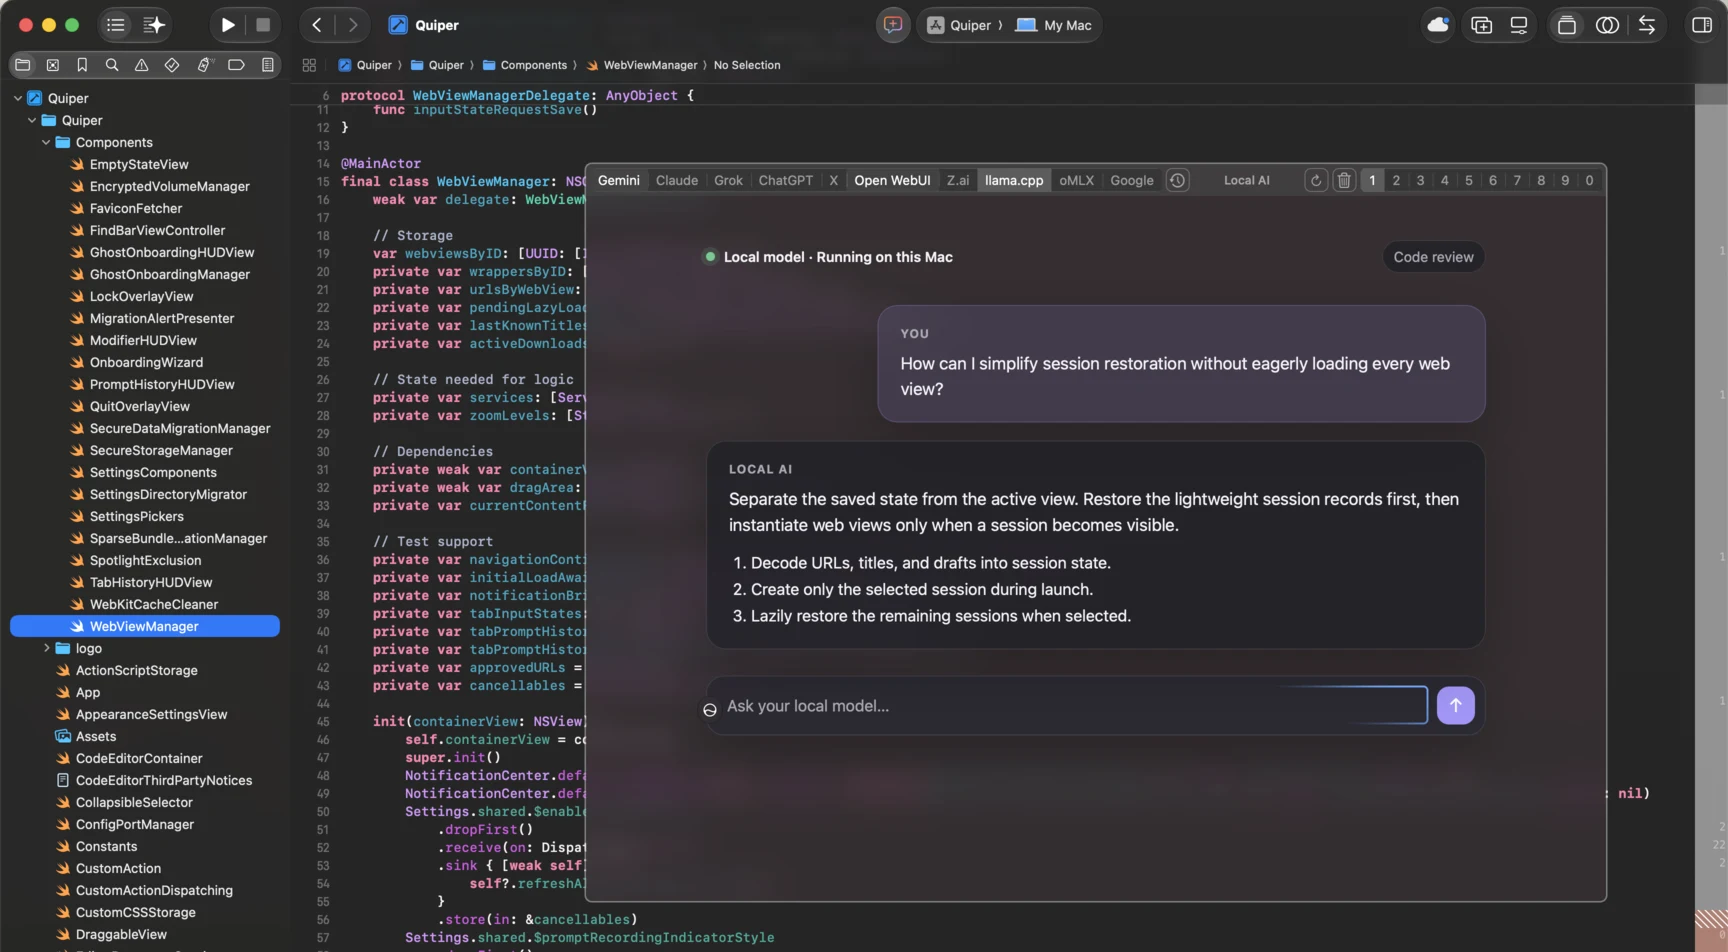This screenshot has width=1728, height=952.
Task: Switch to the Claude service tab
Action: click(677, 181)
